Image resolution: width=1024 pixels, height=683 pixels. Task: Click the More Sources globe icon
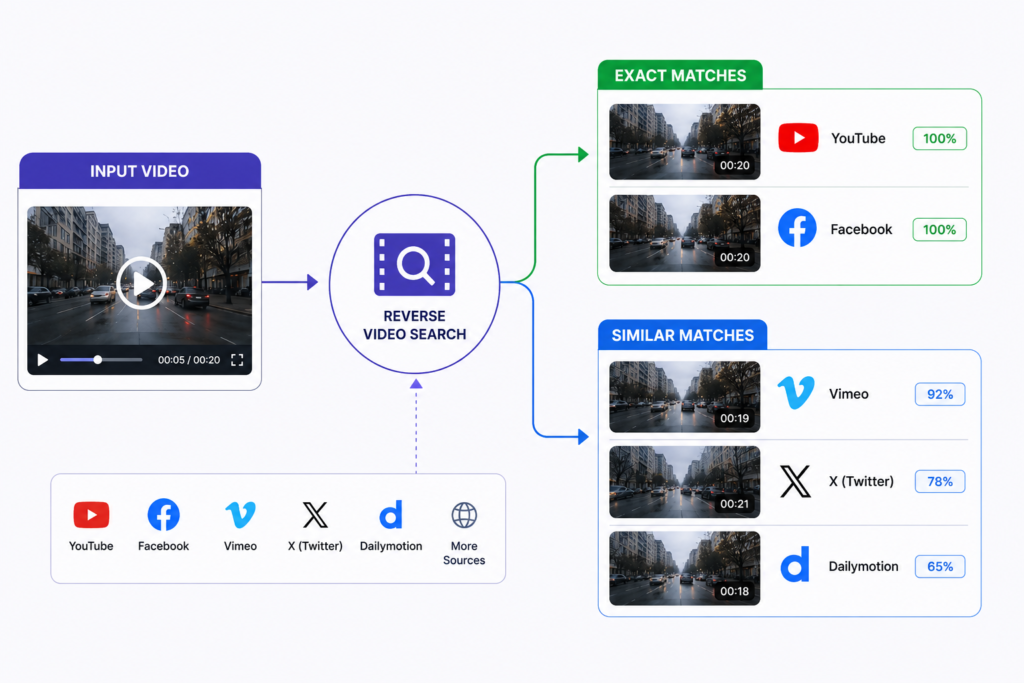click(464, 515)
